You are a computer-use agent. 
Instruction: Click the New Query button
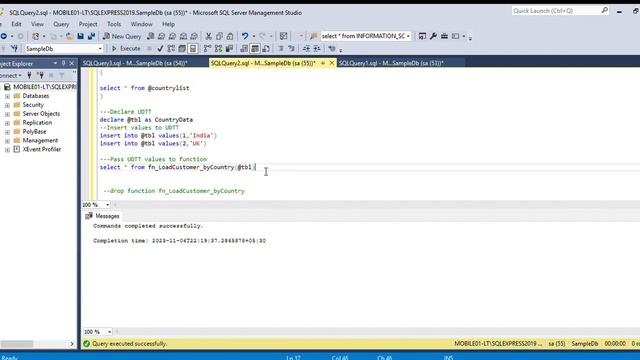pyautogui.click(x=122, y=36)
